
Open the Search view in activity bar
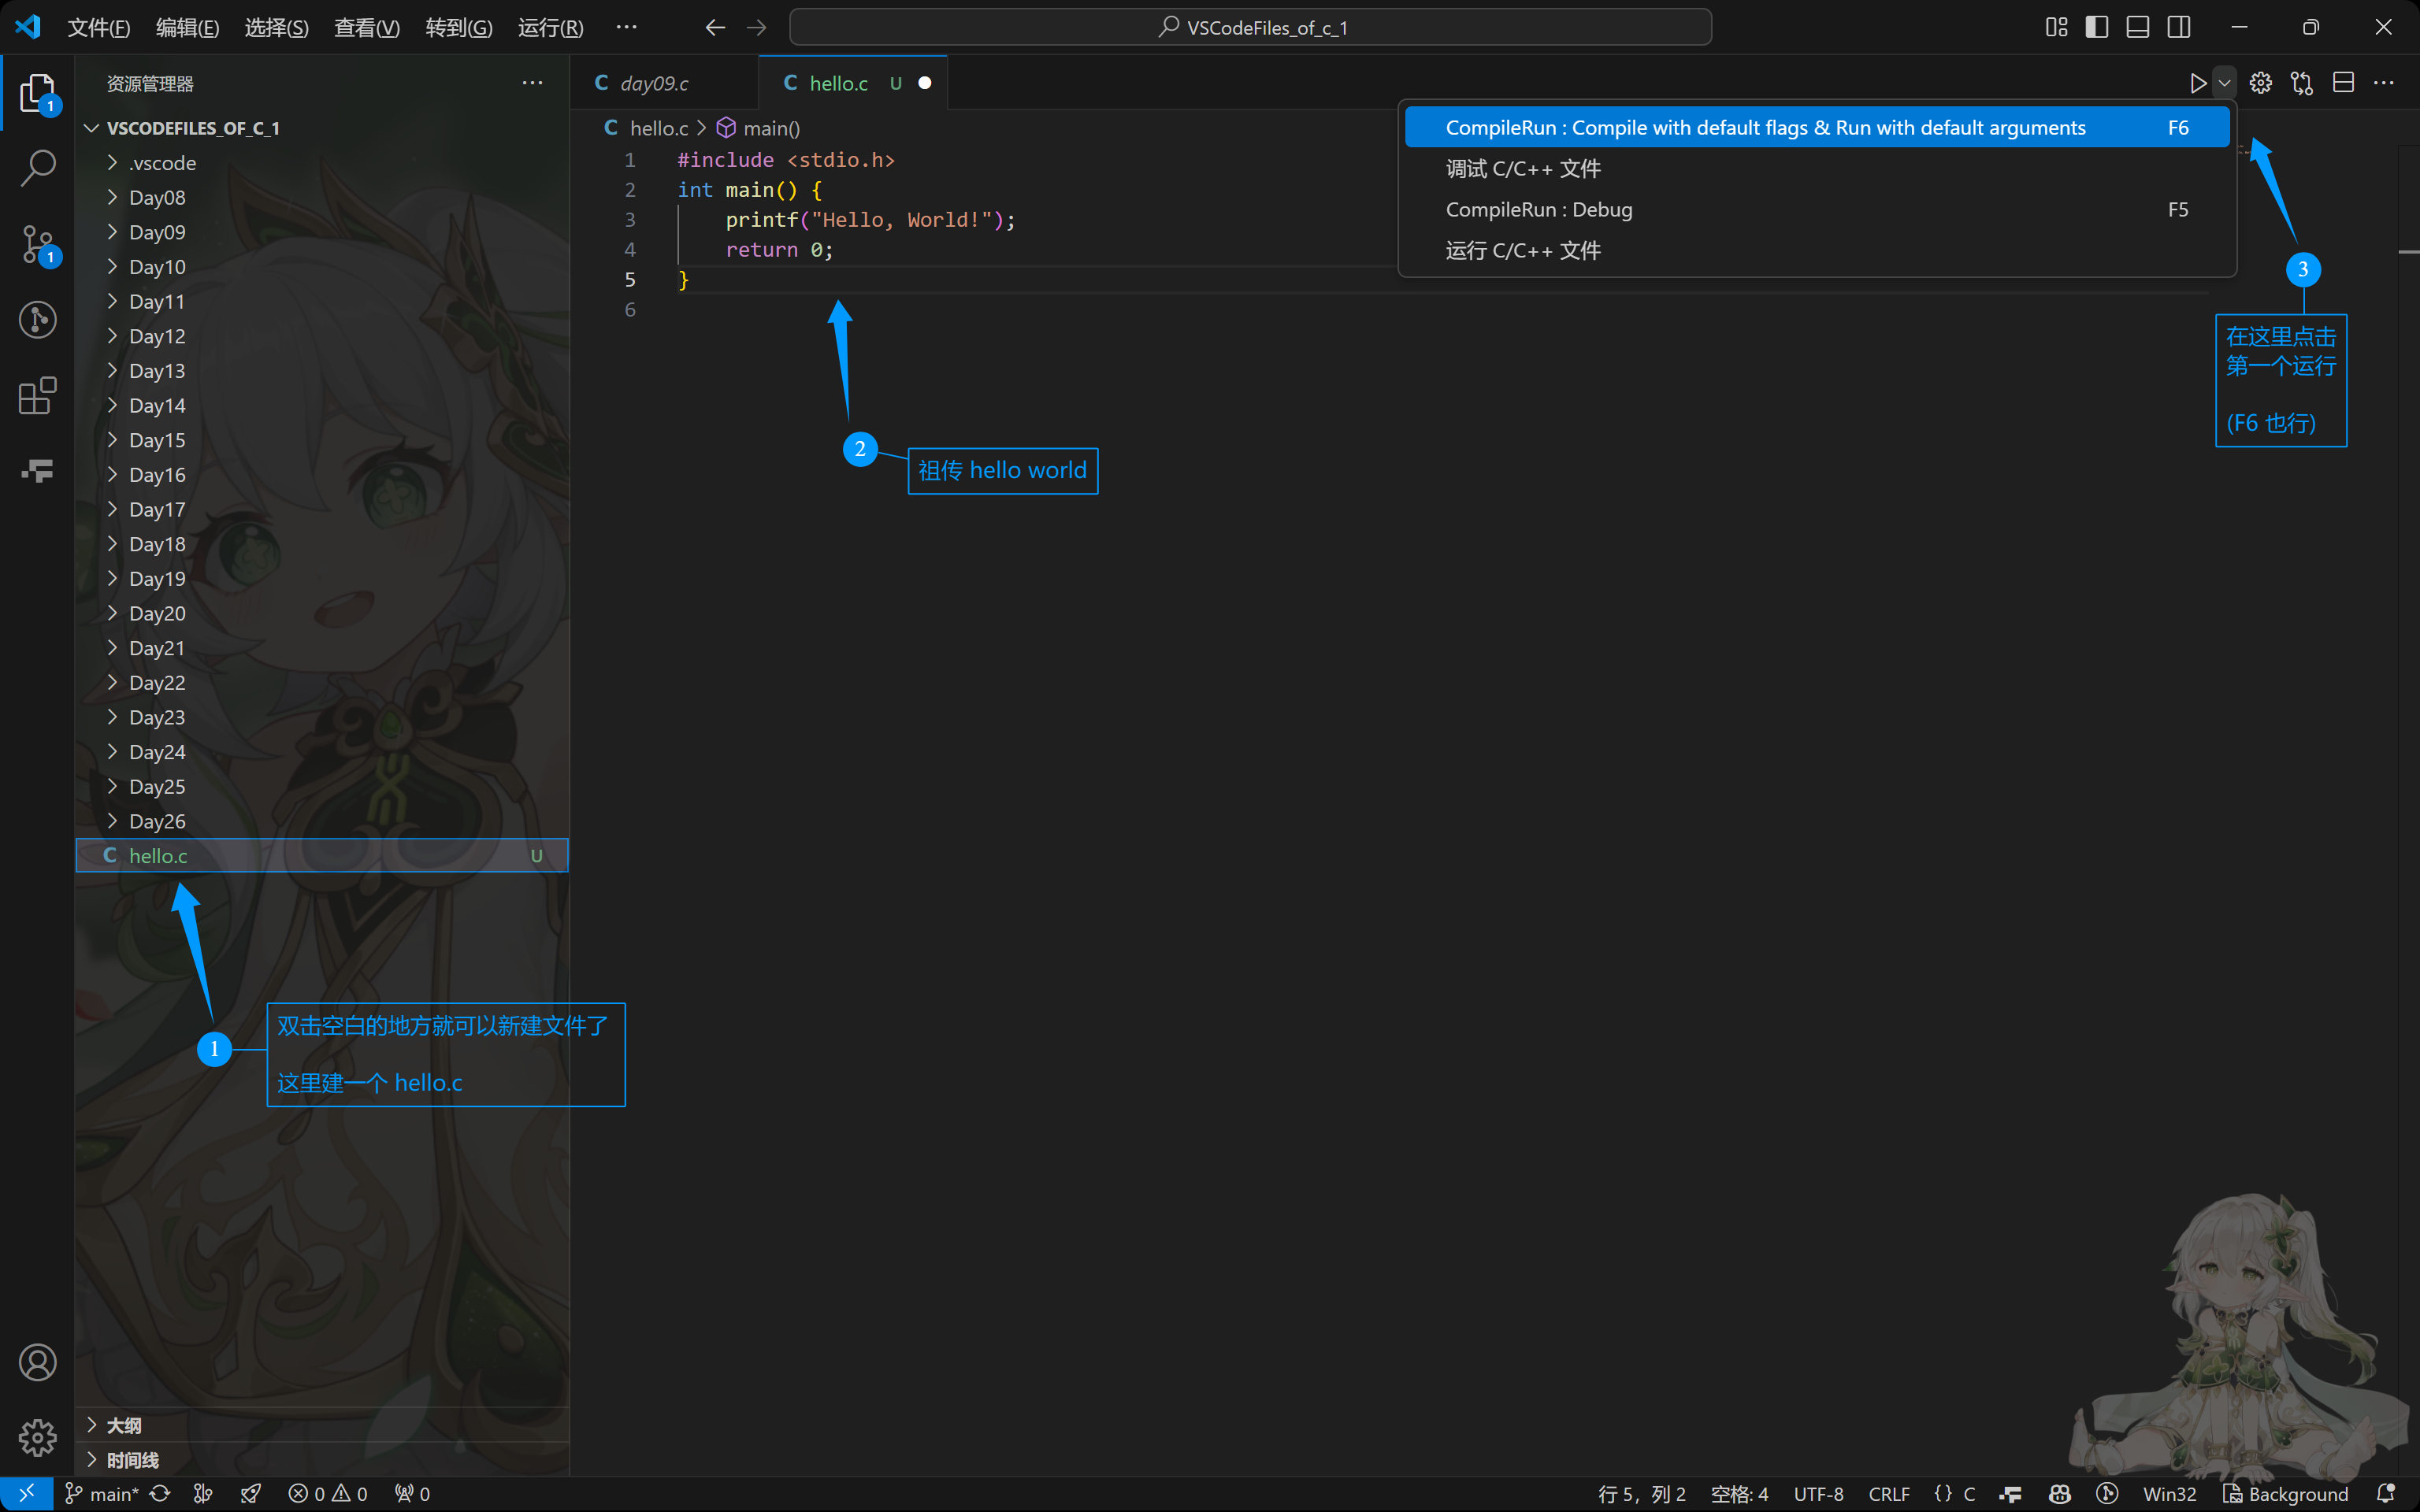(x=37, y=167)
